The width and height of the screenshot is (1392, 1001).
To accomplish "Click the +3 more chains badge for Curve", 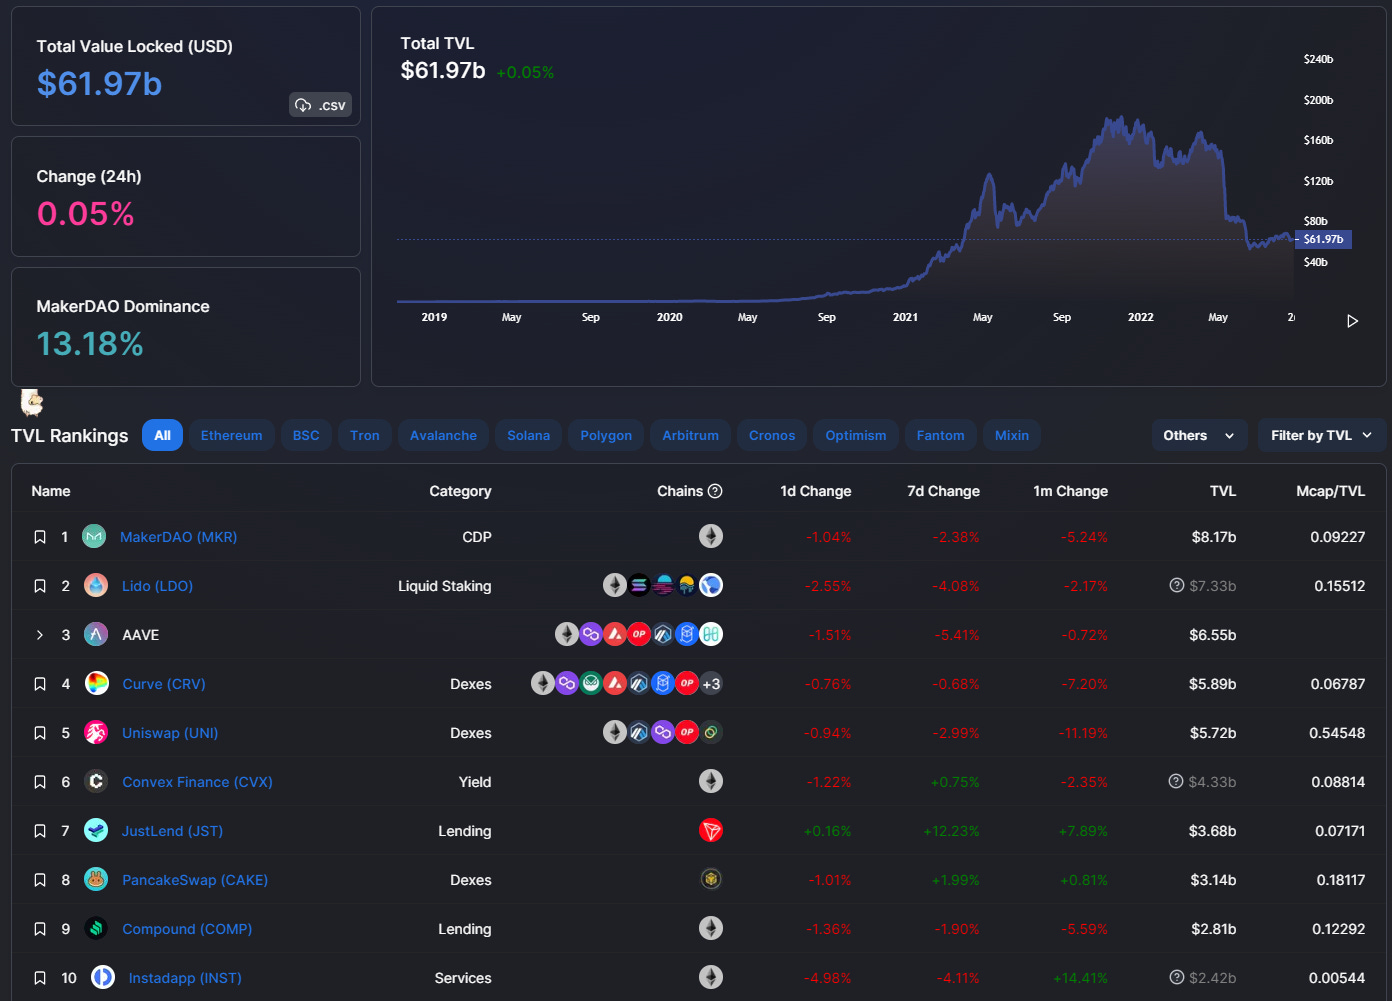I will coord(711,684).
